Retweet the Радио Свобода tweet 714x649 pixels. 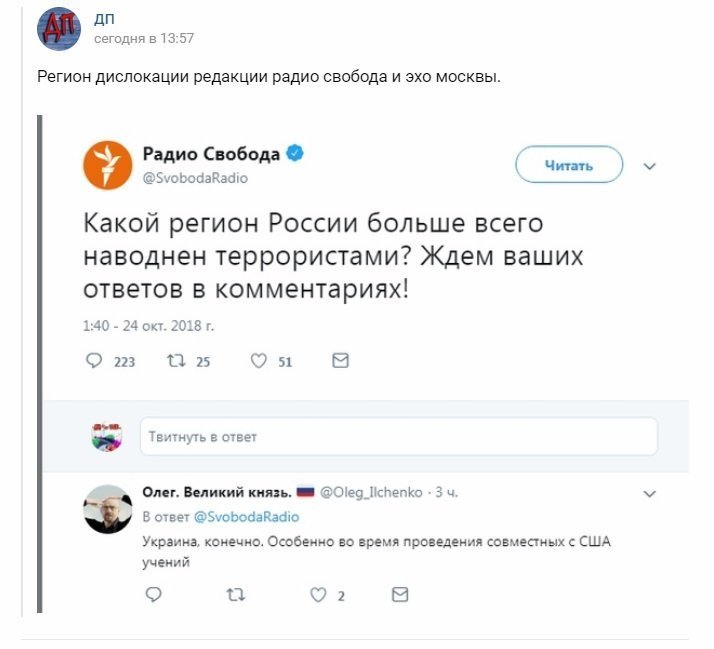tap(176, 361)
